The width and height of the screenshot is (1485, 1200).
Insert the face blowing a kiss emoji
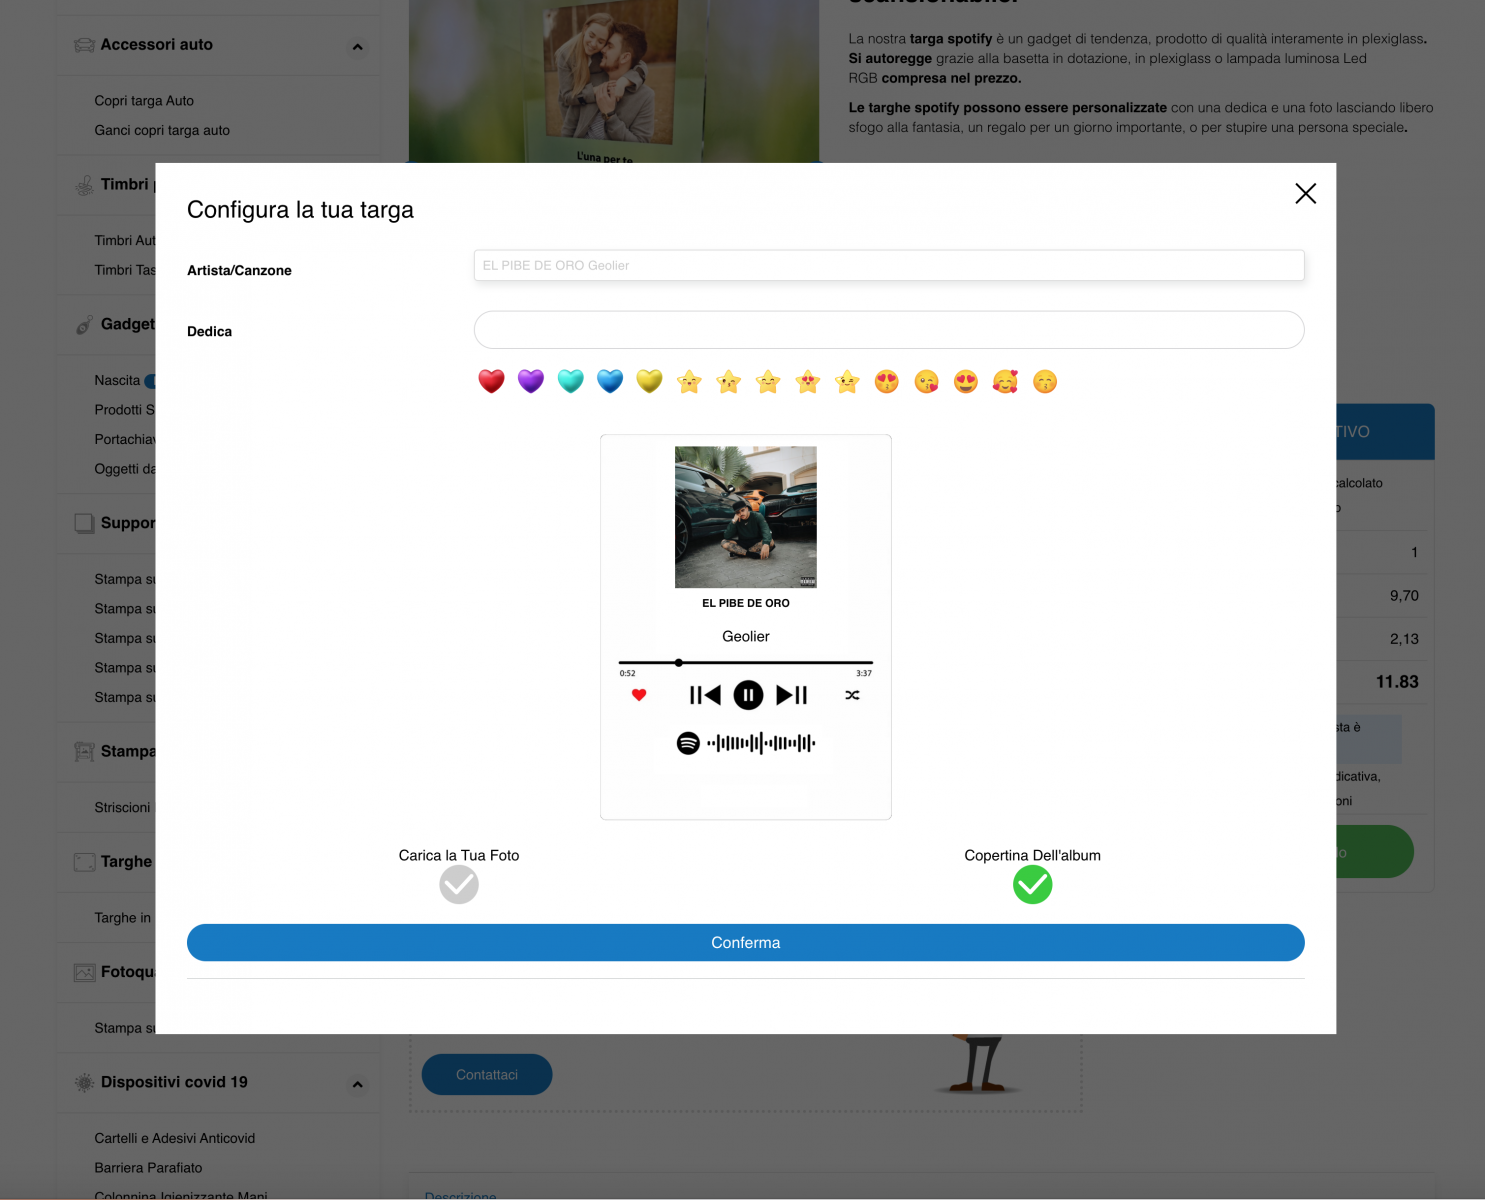(x=927, y=381)
